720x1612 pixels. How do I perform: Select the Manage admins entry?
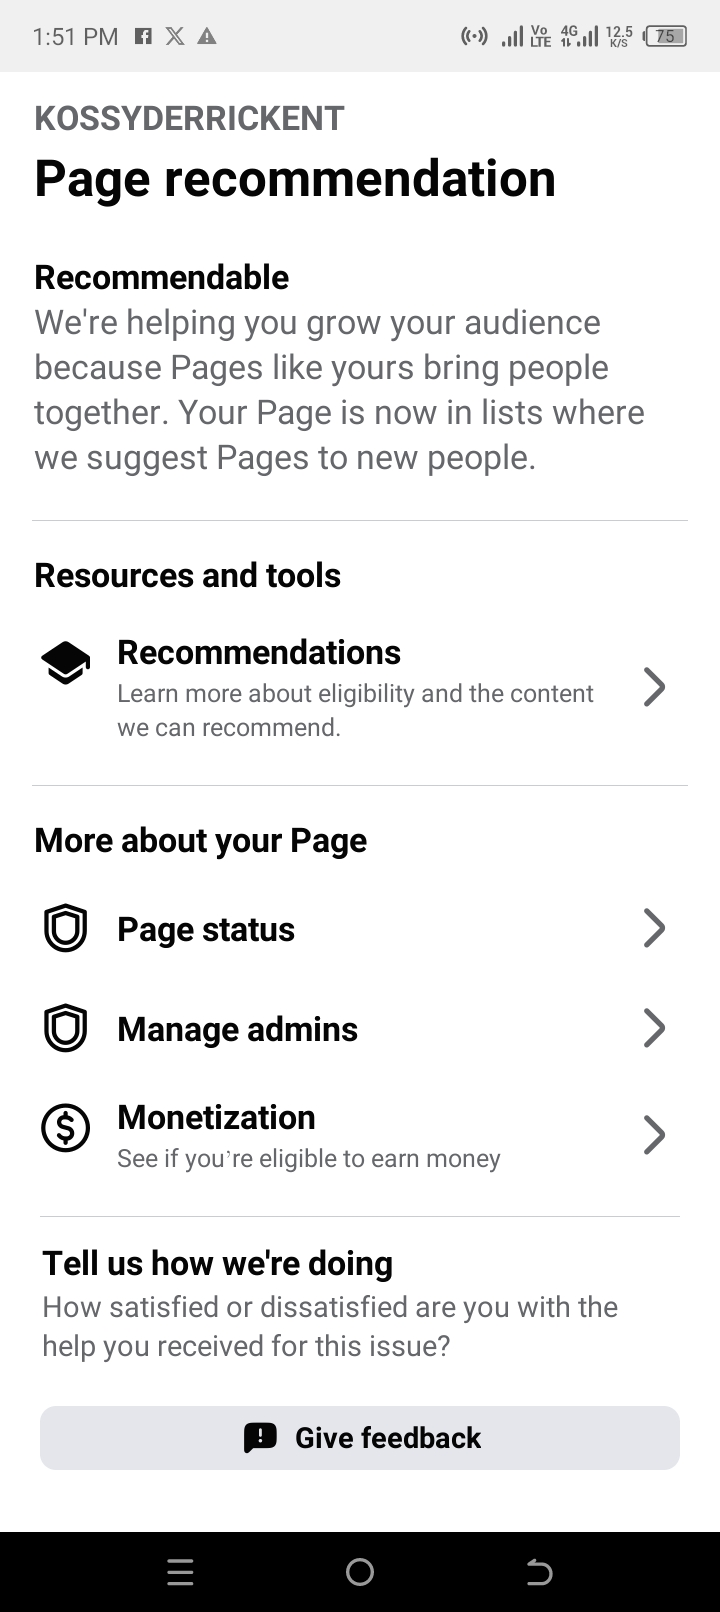pyautogui.click(x=237, y=1030)
